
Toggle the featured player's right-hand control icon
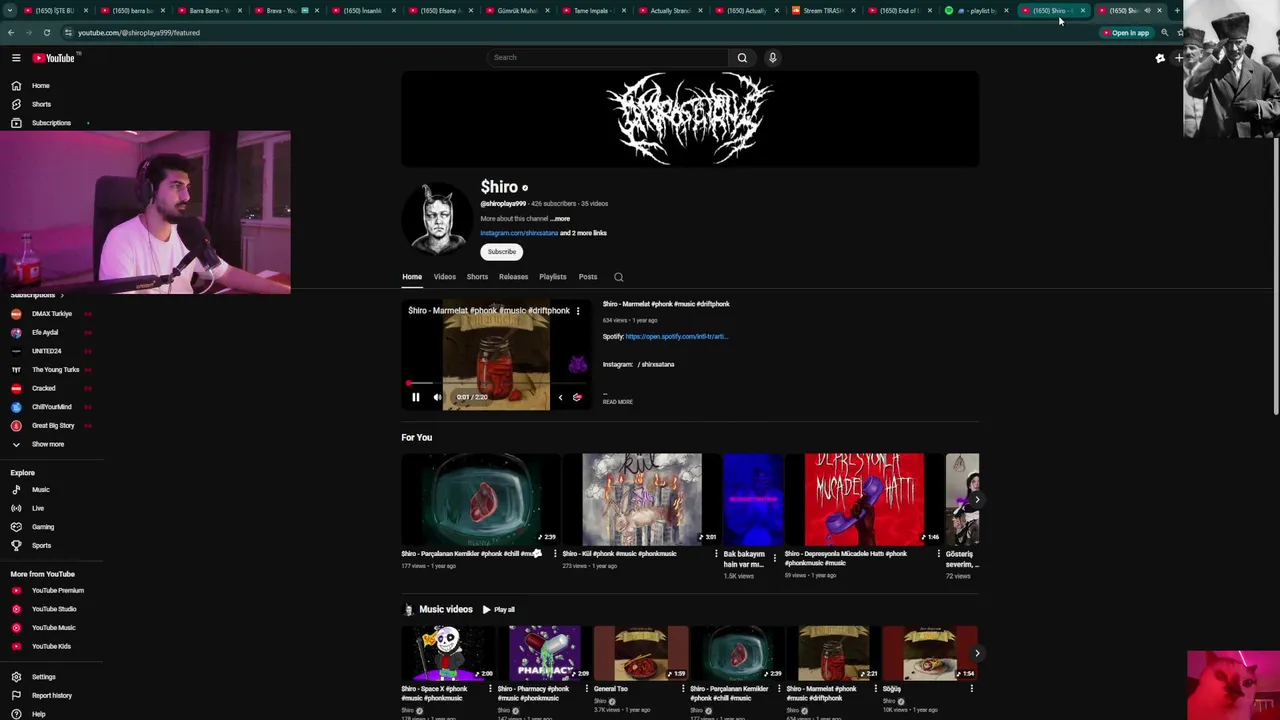click(577, 398)
